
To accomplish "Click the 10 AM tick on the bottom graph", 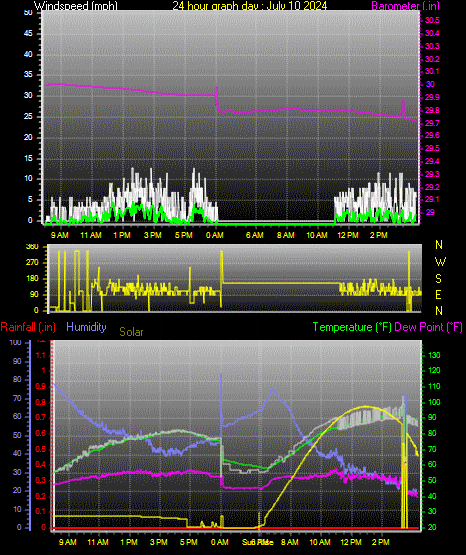I will click(x=320, y=542).
